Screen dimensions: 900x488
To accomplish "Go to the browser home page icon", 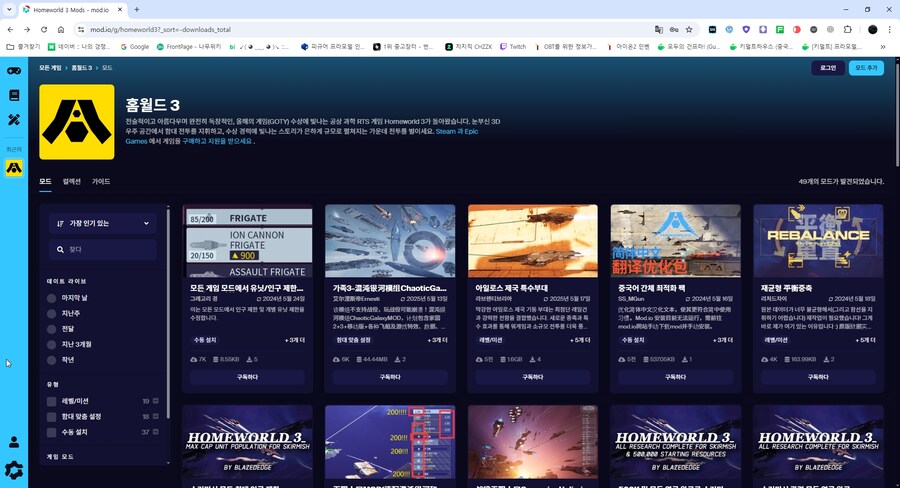I will pyautogui.click(x=60, y=29).
